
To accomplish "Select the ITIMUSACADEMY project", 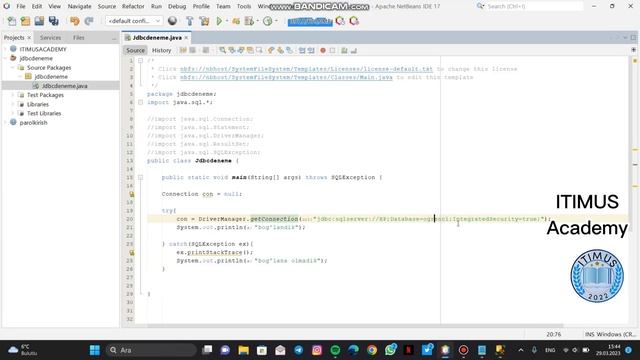I will pos(43,49).
